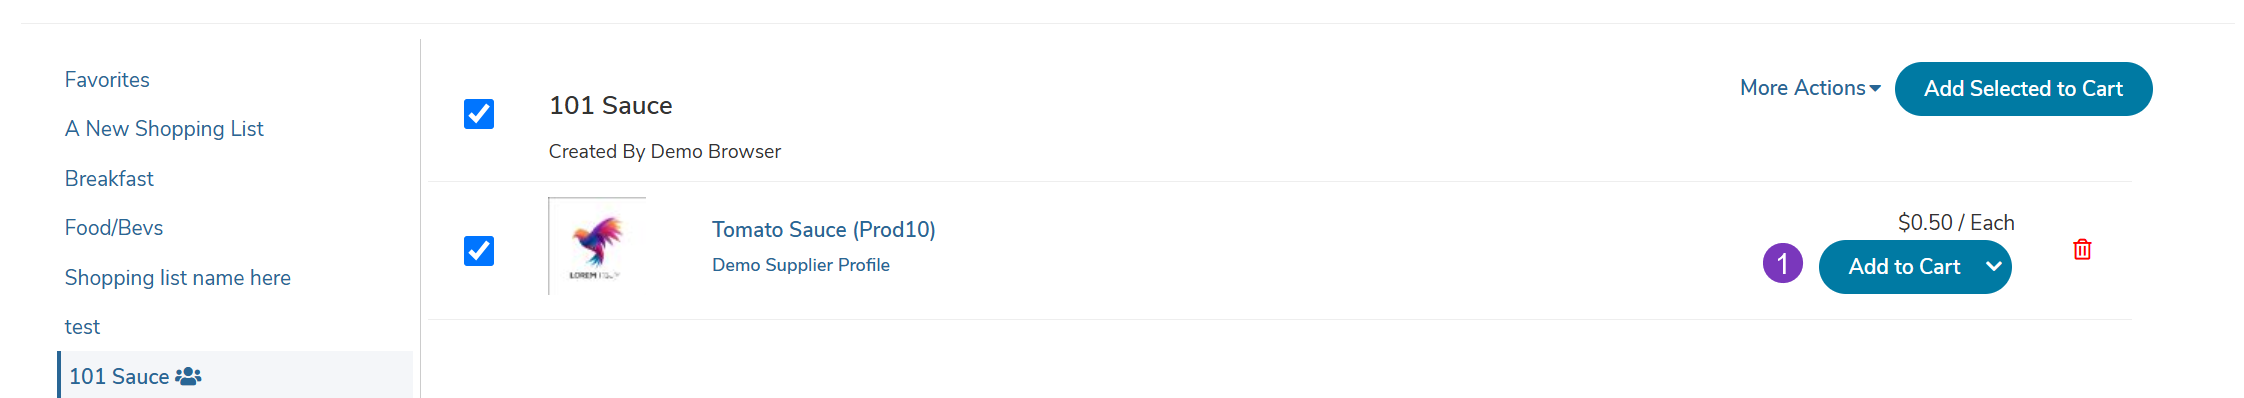The image size is (2244, 398).
Task: Delete Tomato Sauce with the red trash icon
Action: pos(2082,249)
